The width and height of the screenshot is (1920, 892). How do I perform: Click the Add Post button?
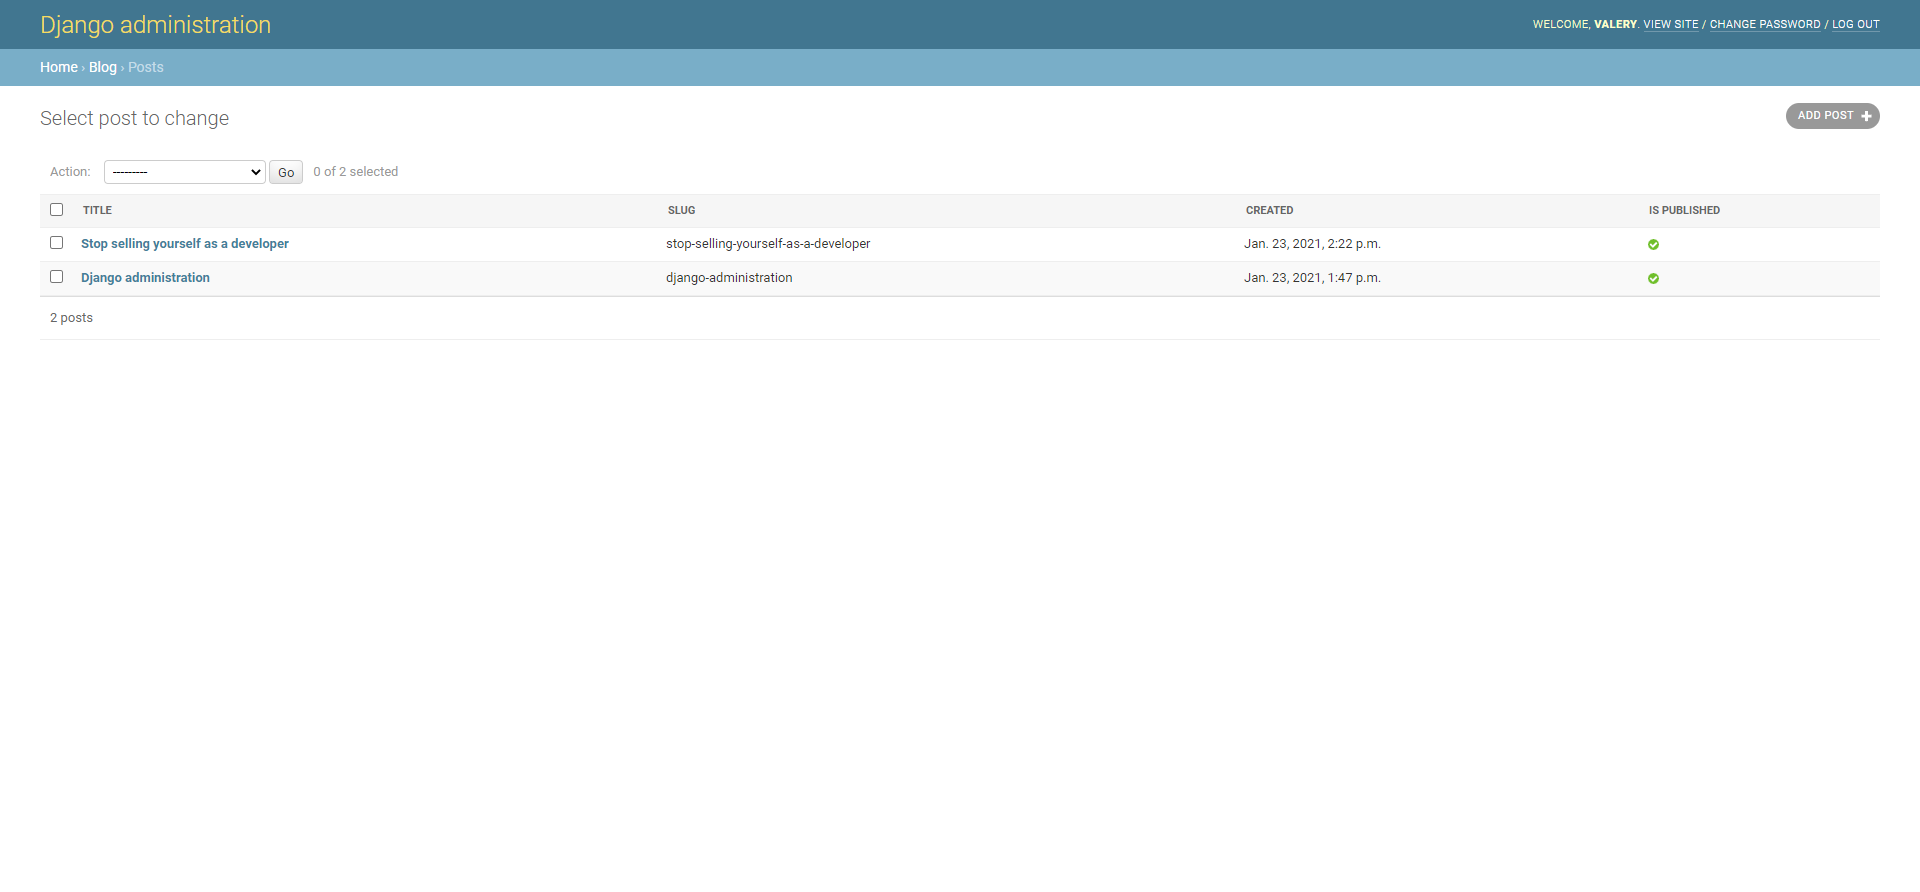click(x=1832, y=116)
